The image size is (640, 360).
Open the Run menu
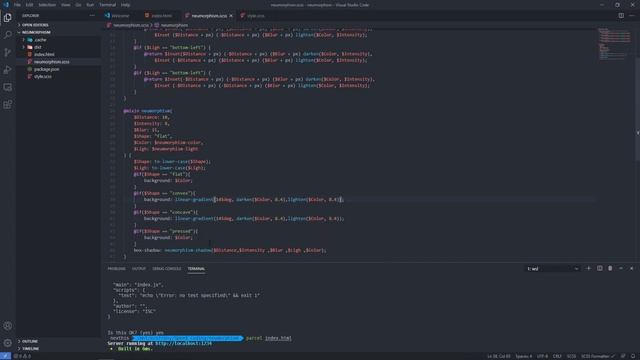[x=90, y=5]
